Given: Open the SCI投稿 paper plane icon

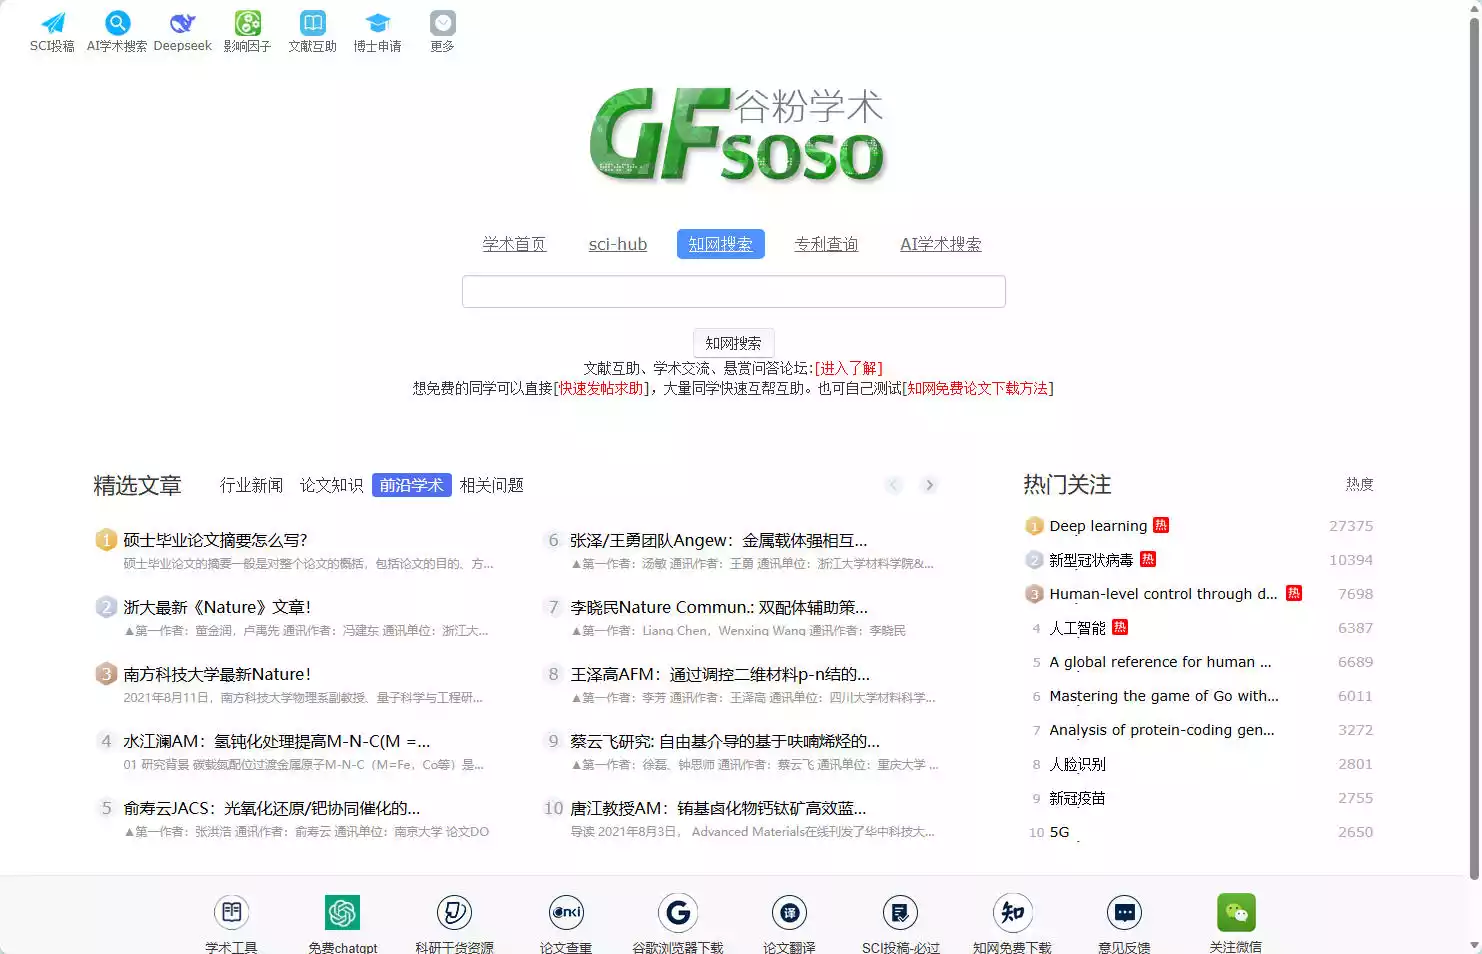Looking at the screenshot, I should [x=53, y=22].
